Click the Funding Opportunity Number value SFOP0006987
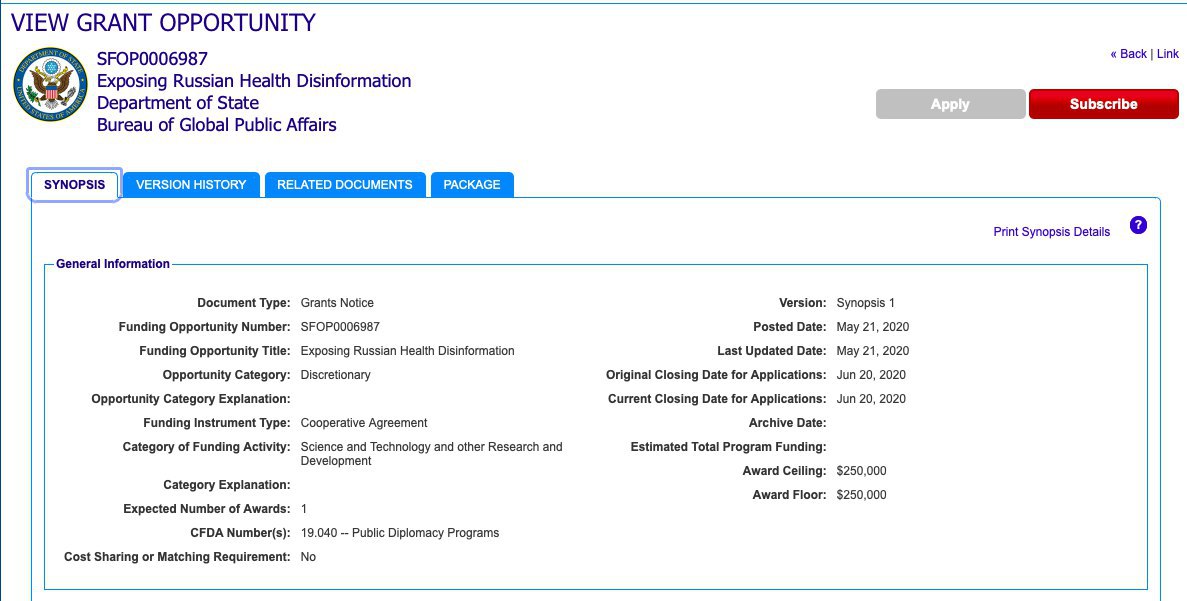The image size is (1187, 601). pos(340,327)
